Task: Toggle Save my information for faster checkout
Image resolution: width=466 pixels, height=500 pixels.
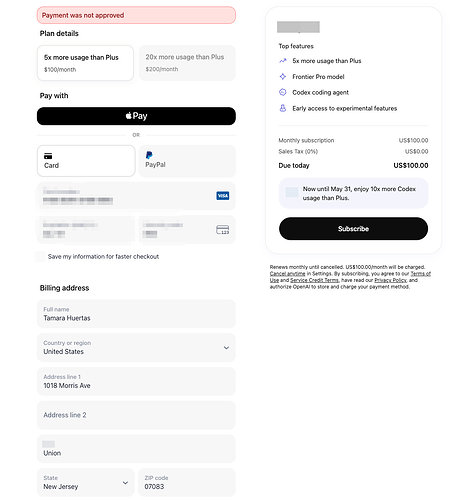Action: 40,256
